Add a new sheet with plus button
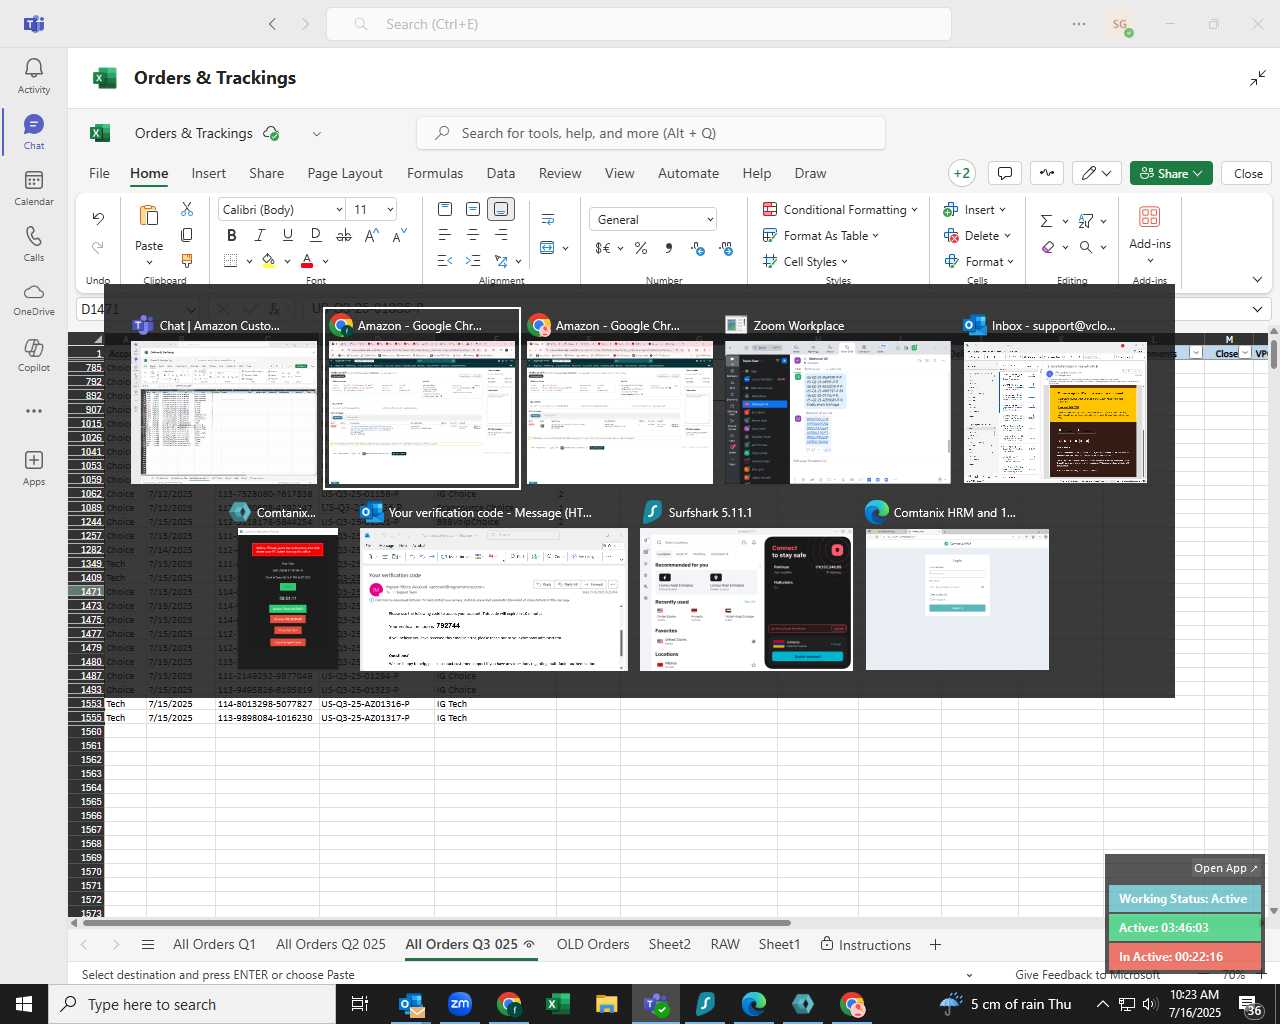Image resolution: width=1280 pixels, height=1024 pixels. [935, 945]
